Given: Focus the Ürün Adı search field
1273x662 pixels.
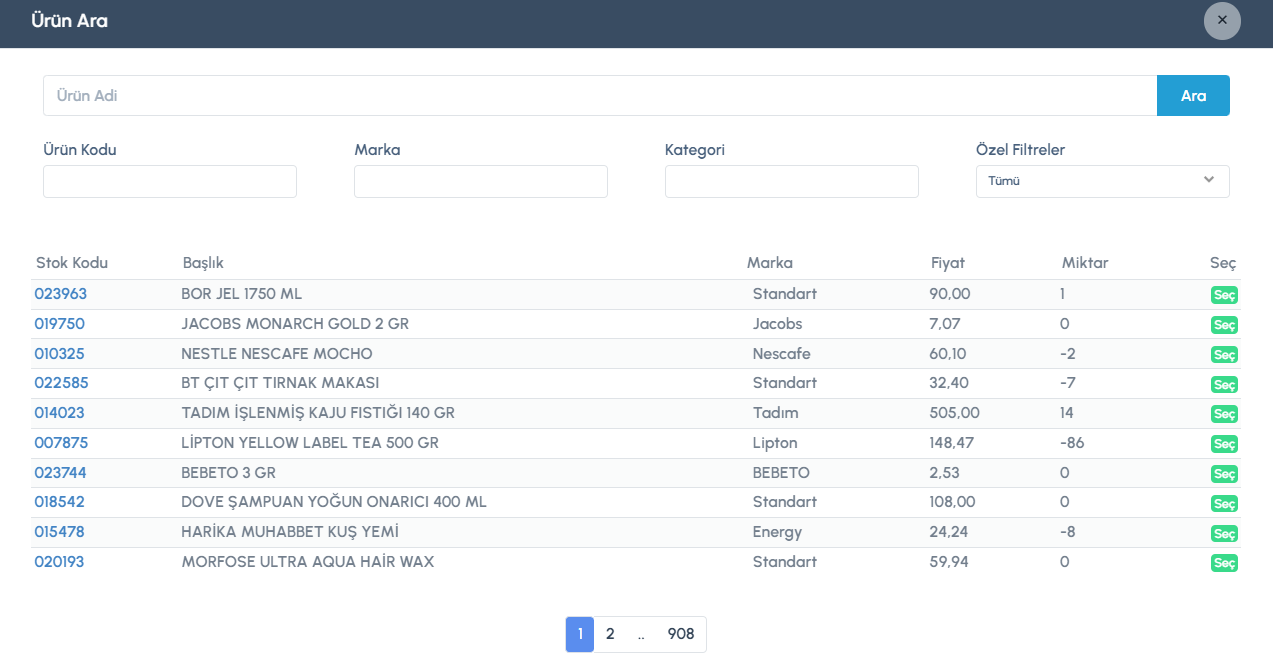Looking at the screenshot, I should [x=600, y=96].
